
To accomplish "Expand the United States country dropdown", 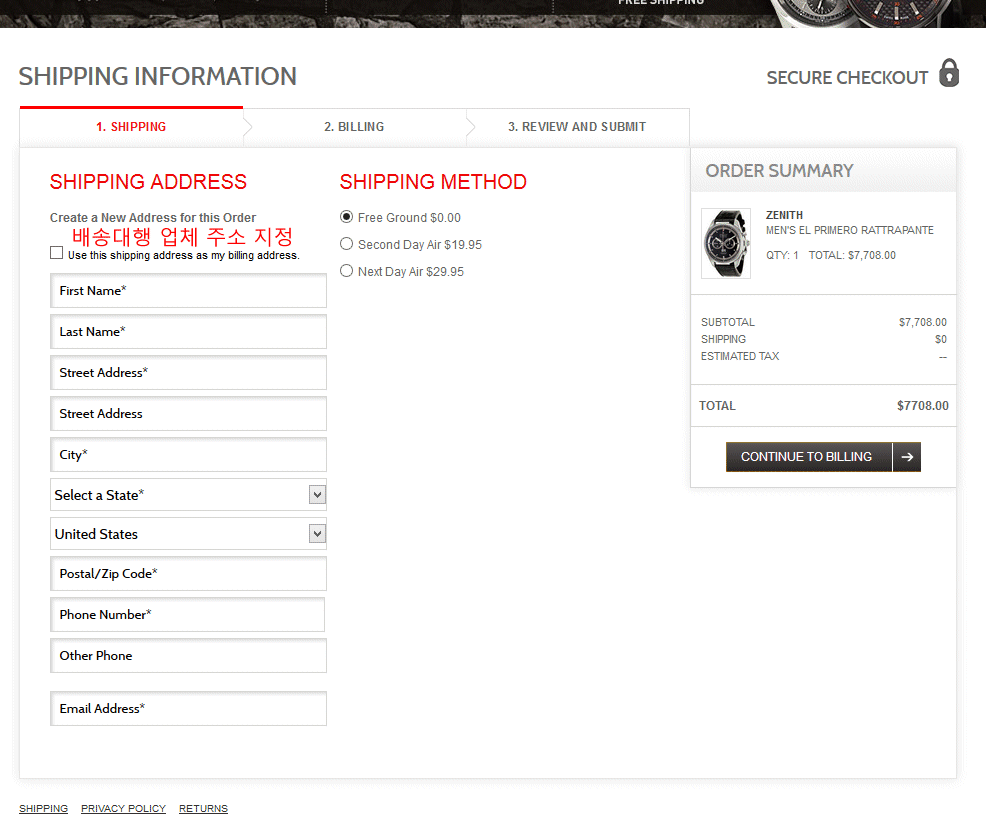I will [188, 534].
